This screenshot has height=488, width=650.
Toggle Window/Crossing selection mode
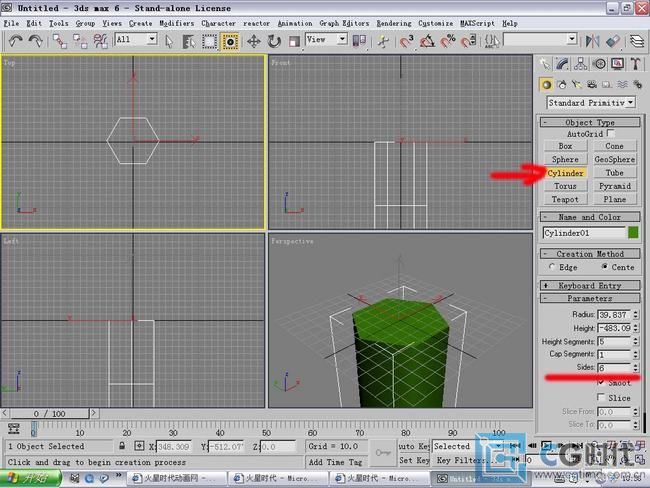click(230, 41)
